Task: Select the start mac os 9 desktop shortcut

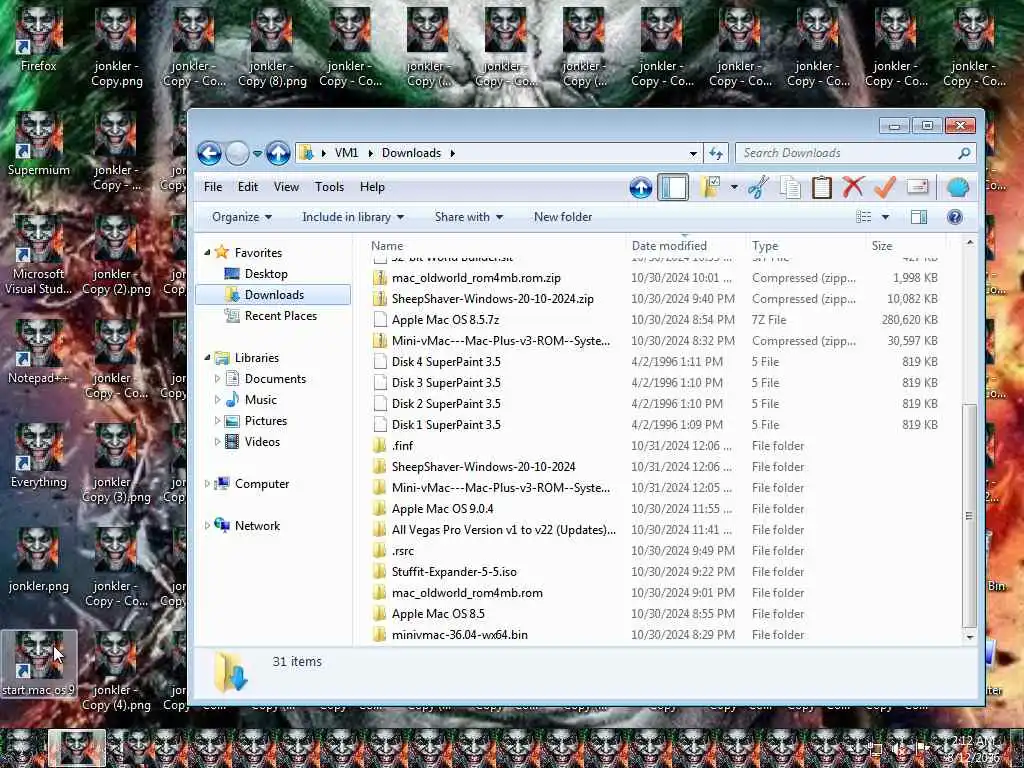Action: pyautogui.click(x=39, y=664)
